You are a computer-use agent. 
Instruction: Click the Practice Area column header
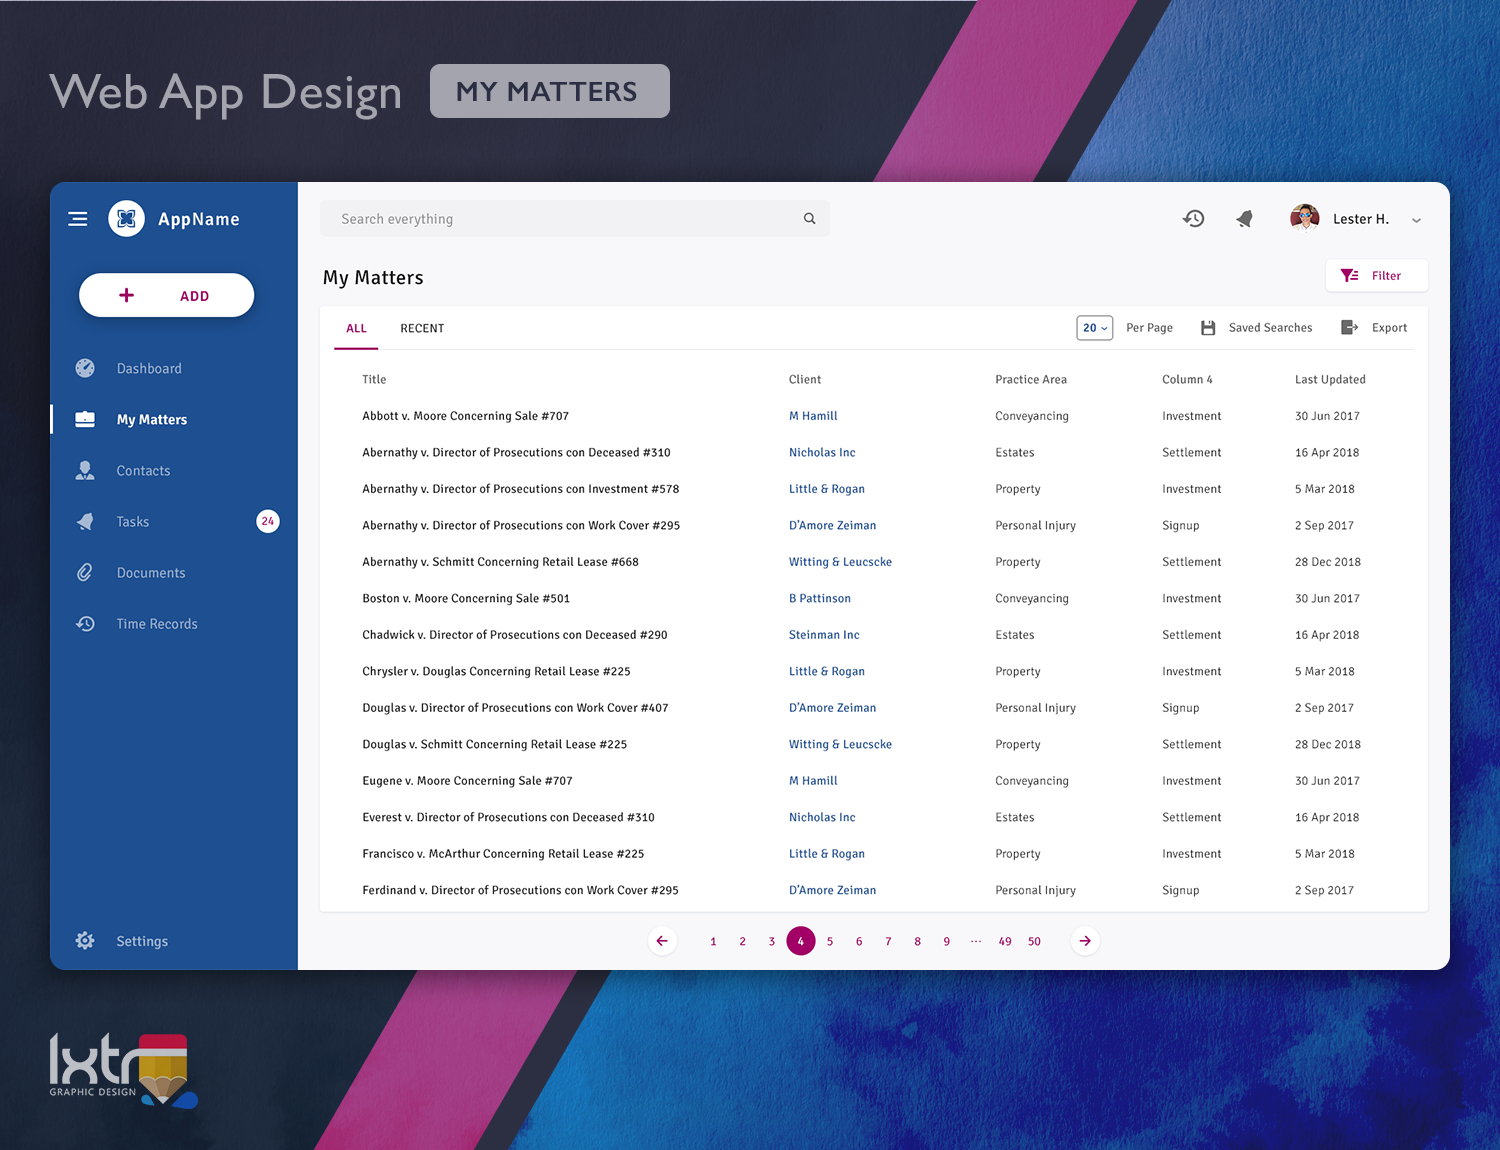pos(1031,380)
